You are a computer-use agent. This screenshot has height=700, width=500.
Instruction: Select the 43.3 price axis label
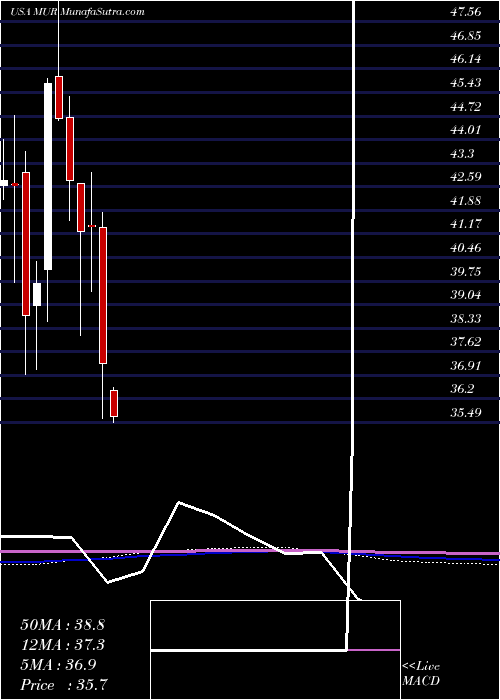pyautogui.click(x=462, y=154)
